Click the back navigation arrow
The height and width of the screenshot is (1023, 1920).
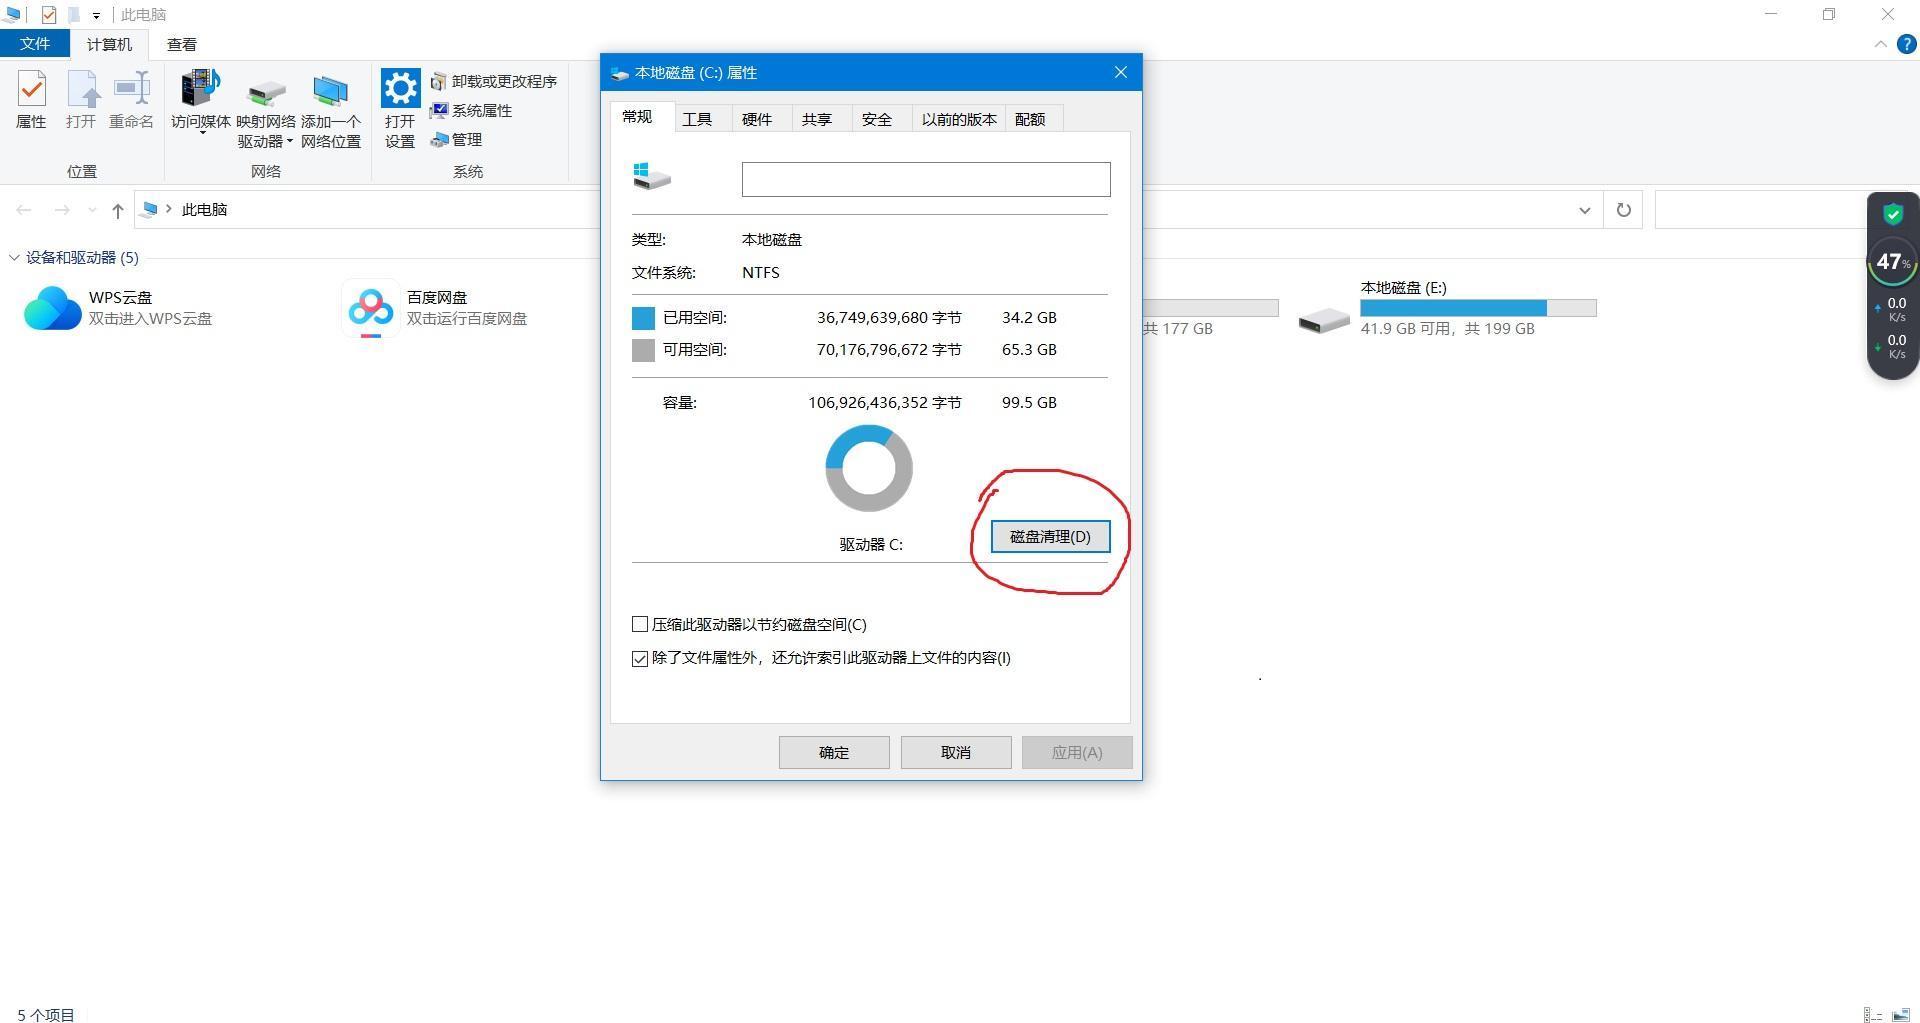pyautogui.click(x=24, y=210)
